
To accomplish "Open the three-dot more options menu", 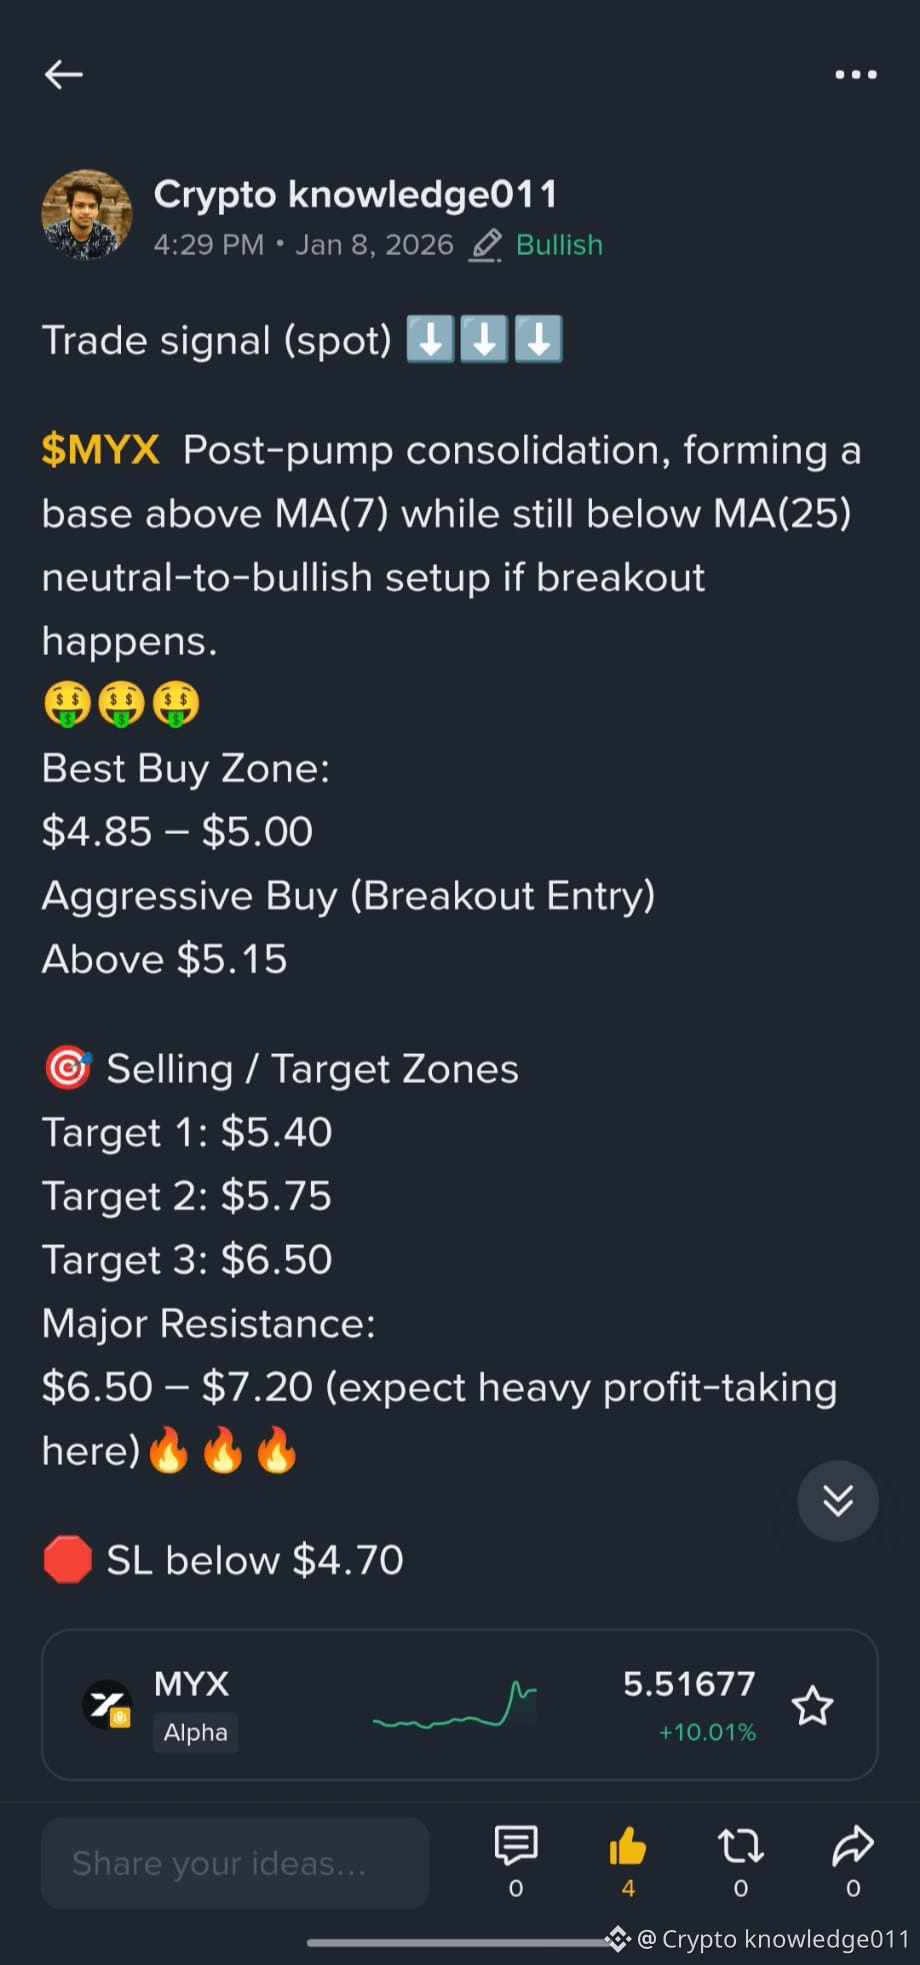I will pyautogui.click(x=856, y=74).
